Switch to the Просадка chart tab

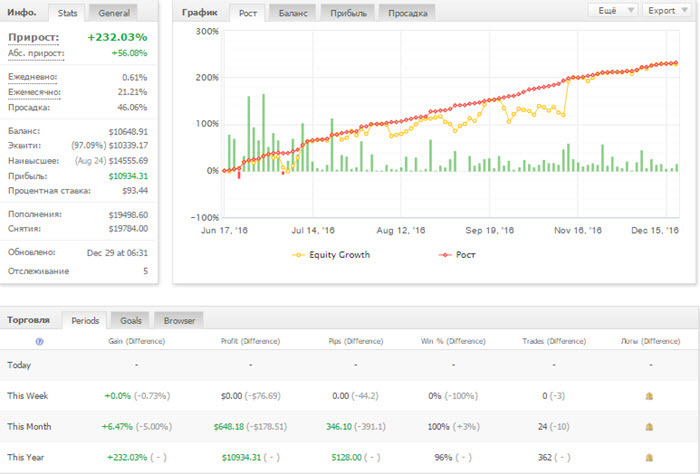click(x=407, y=13)
